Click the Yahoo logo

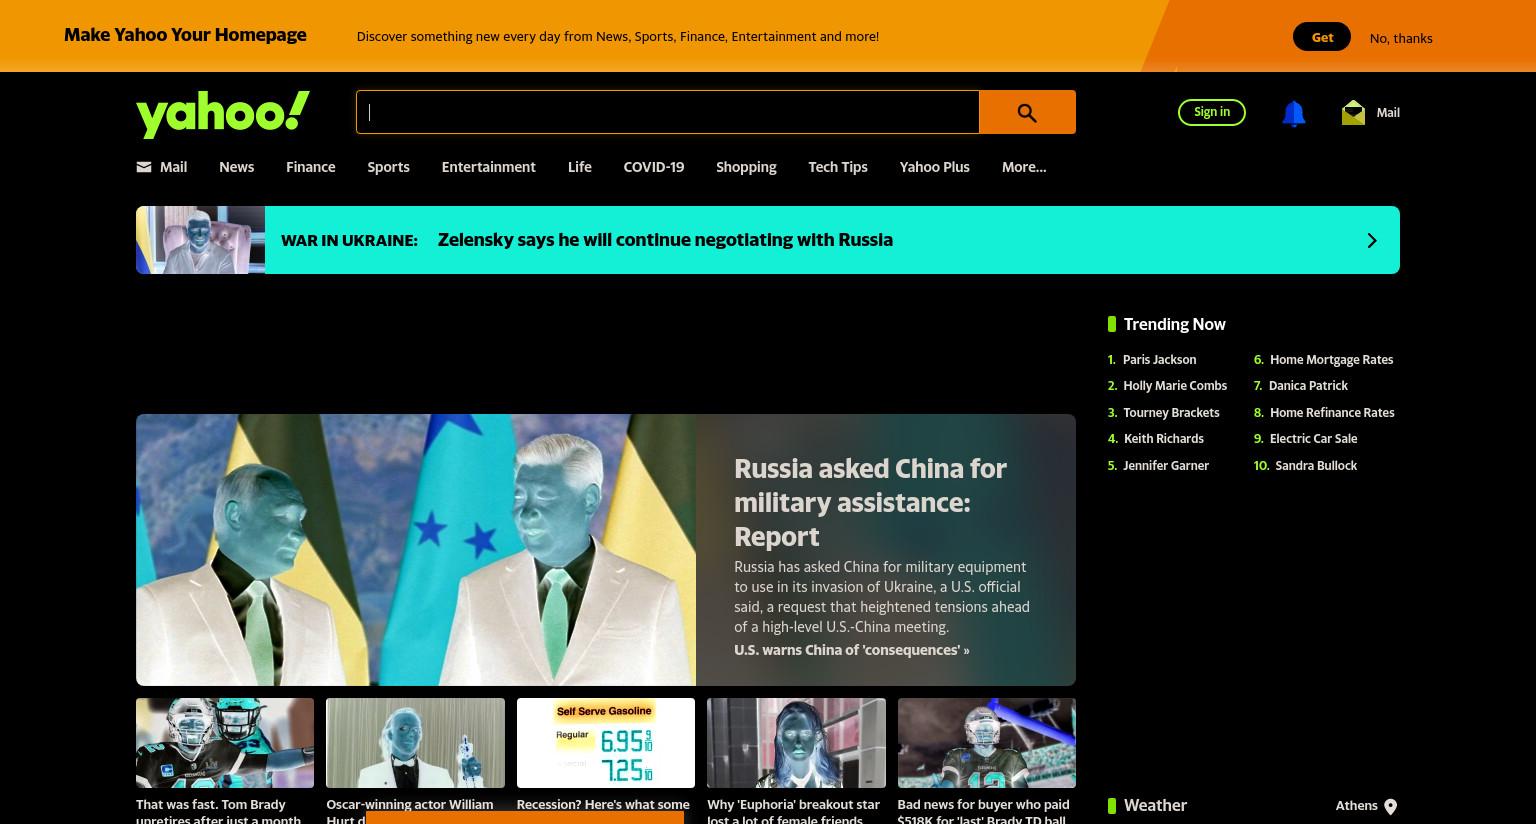[x=223, y=114]
